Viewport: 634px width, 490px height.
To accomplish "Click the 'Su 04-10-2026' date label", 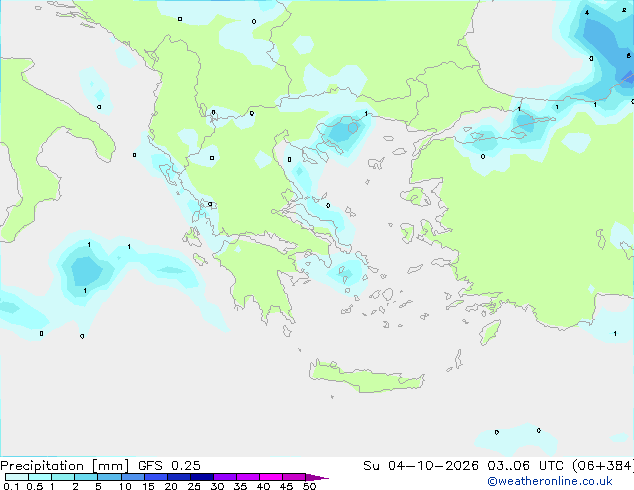I will point(421,466).
